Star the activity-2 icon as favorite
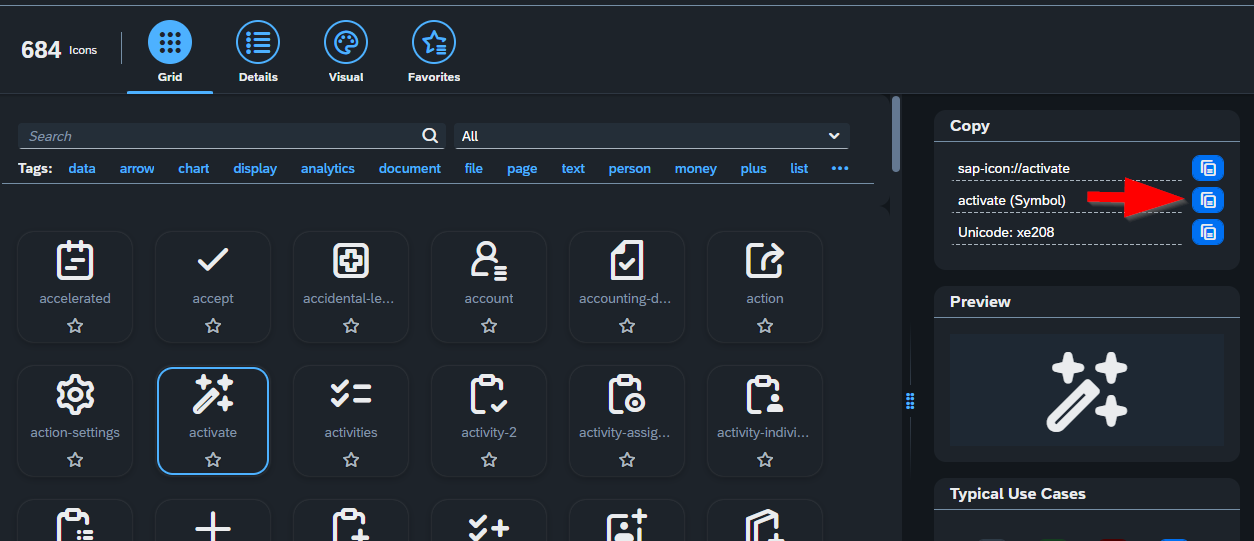 point(489,460)
